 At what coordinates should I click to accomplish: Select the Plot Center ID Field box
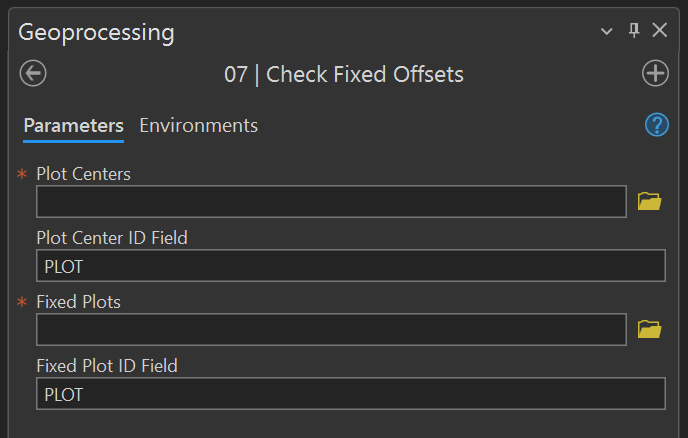click(350, 266)
